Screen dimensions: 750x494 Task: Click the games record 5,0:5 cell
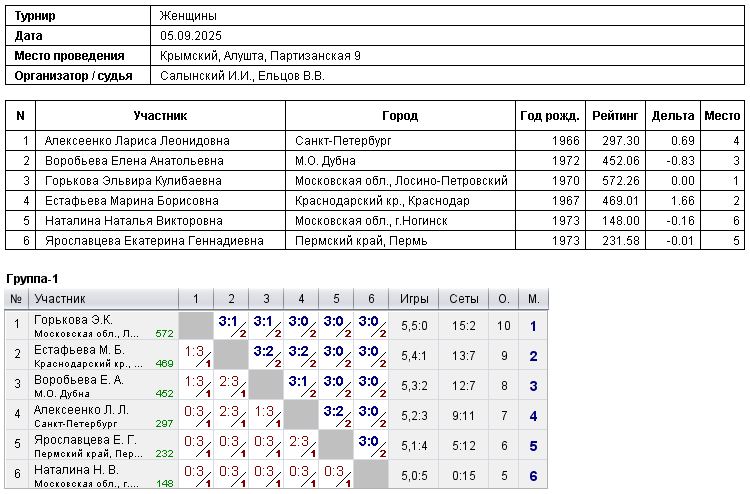(x=414, y=475)
